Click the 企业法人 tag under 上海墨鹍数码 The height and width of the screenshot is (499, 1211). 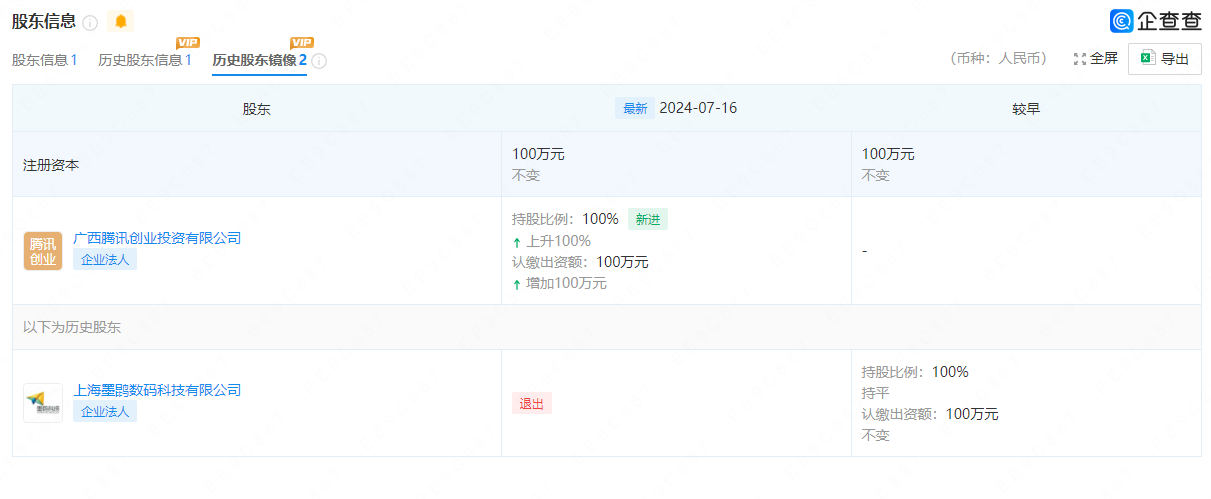[105, 411]
